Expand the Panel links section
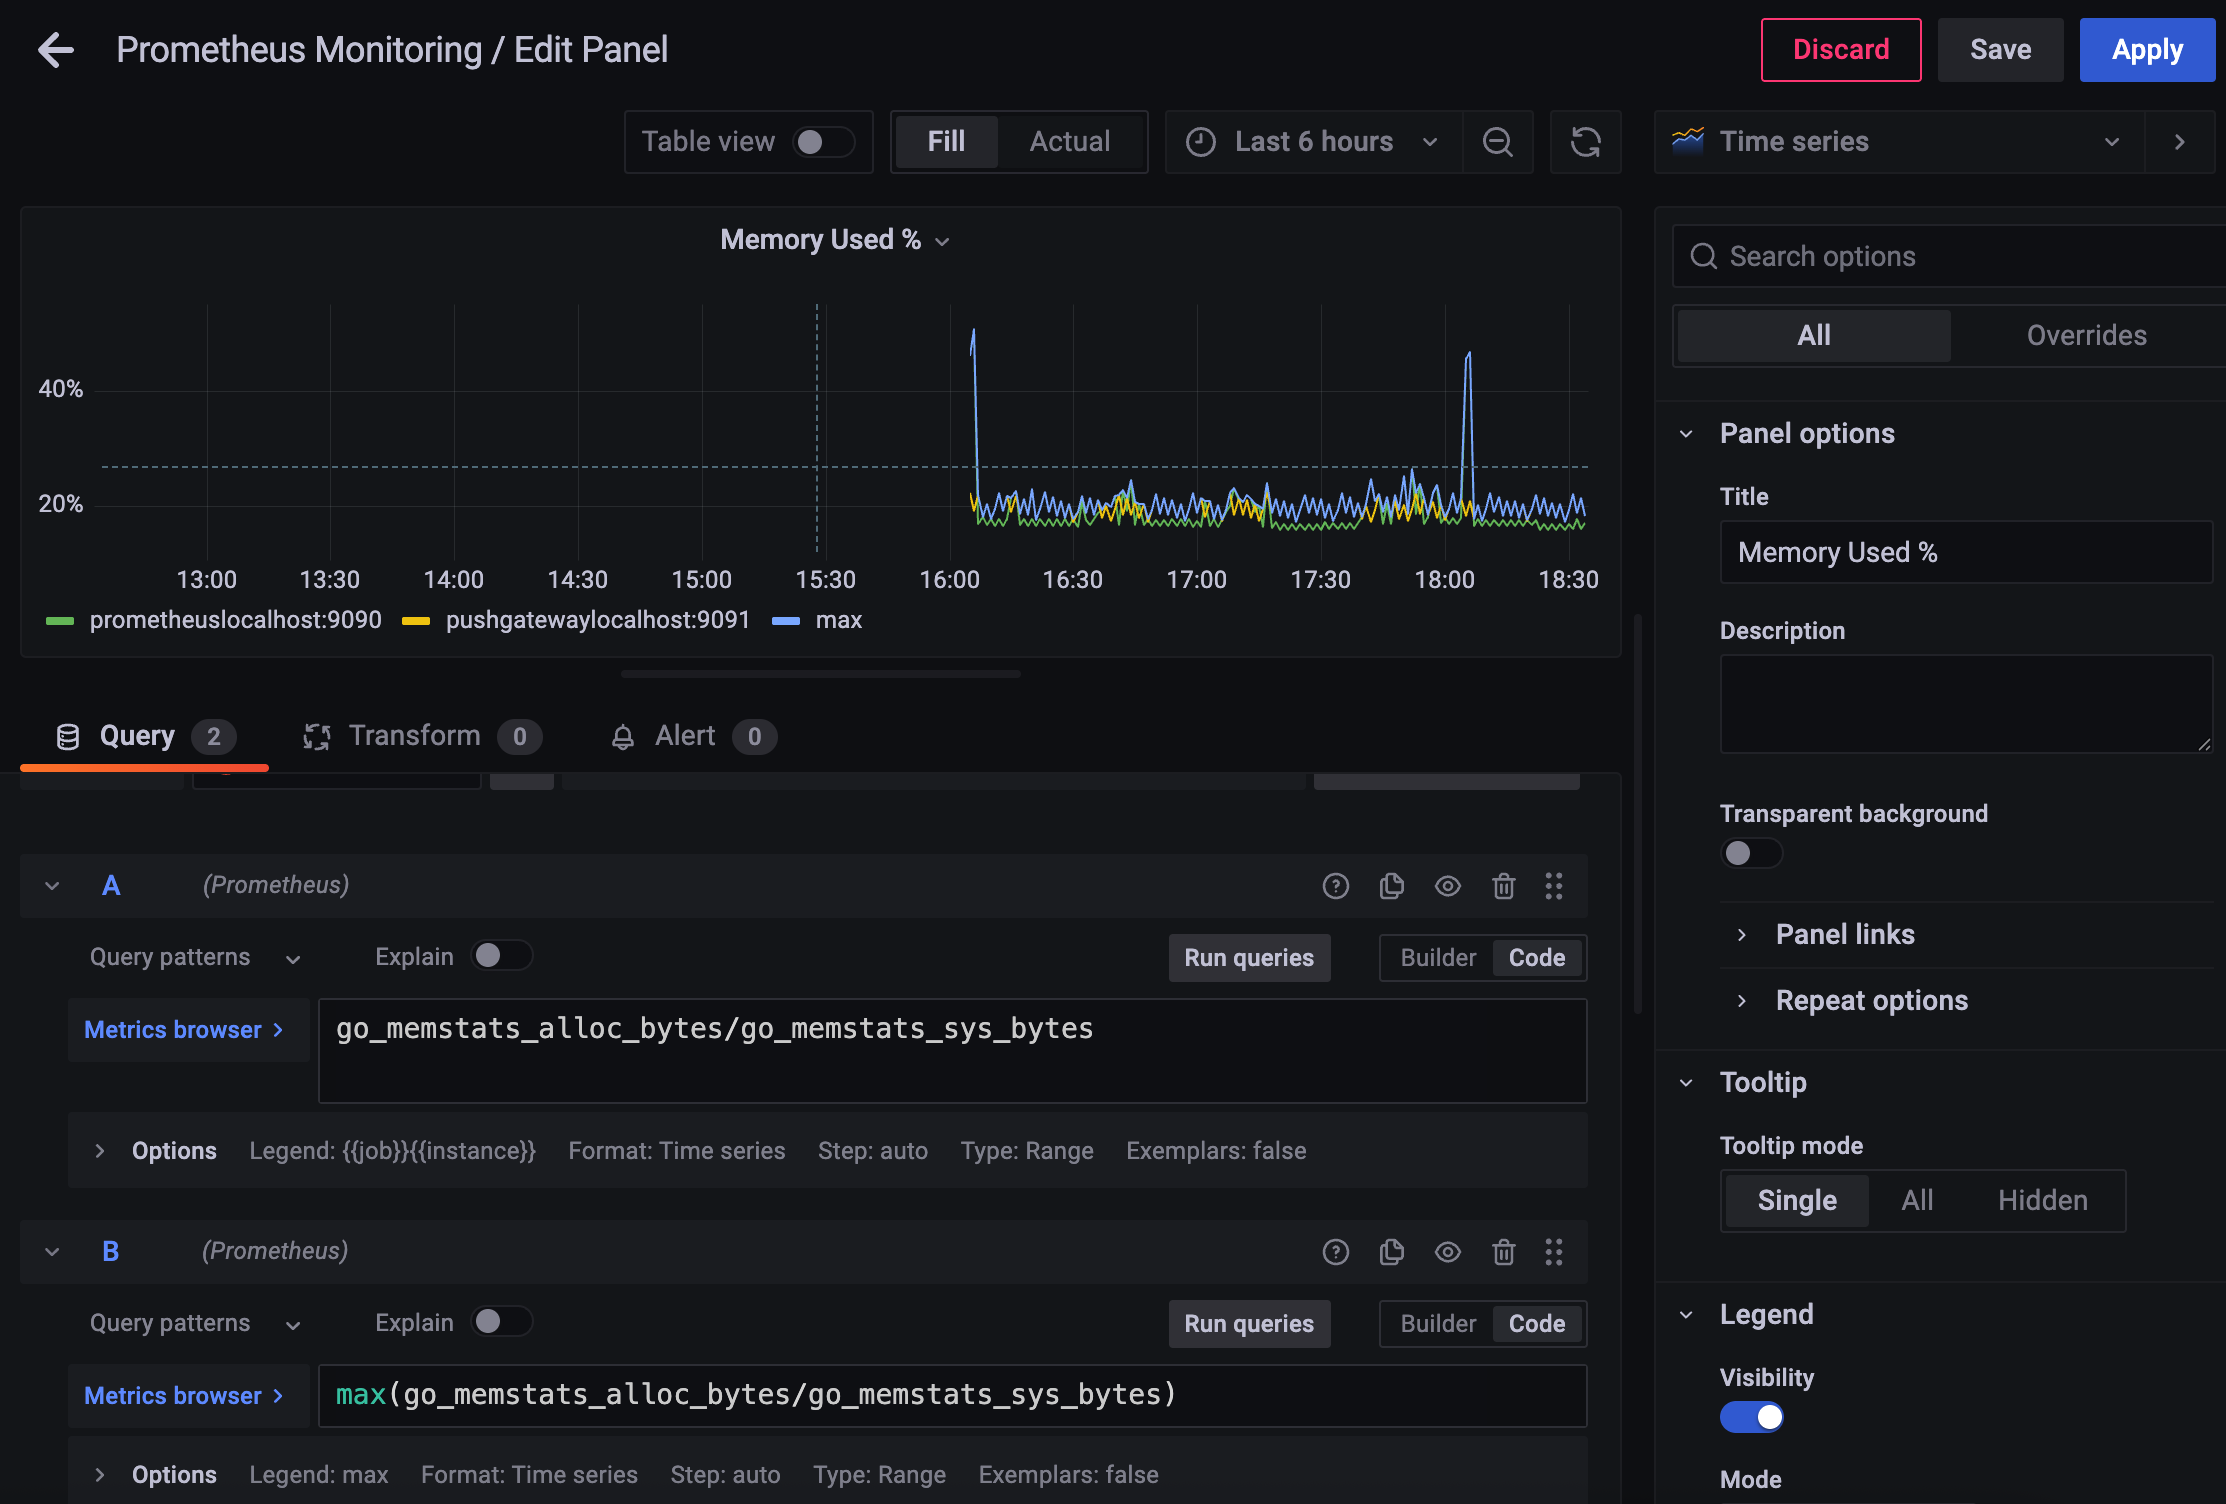2226x1504 pixels. pos(1844,934)
